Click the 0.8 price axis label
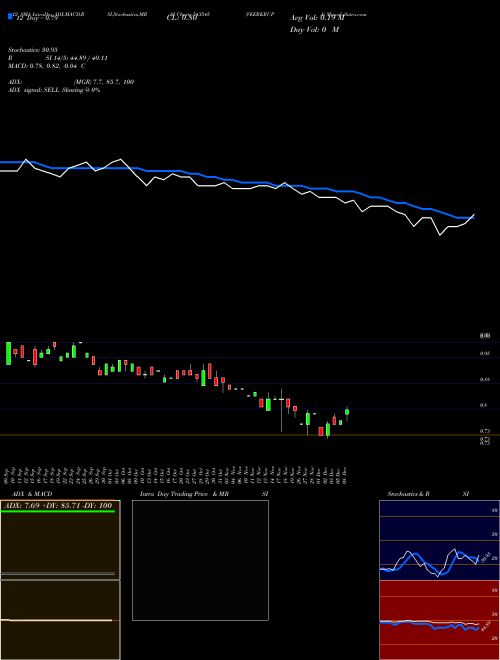500x660 pixels. pyautogui.click(x=484, y=405)
